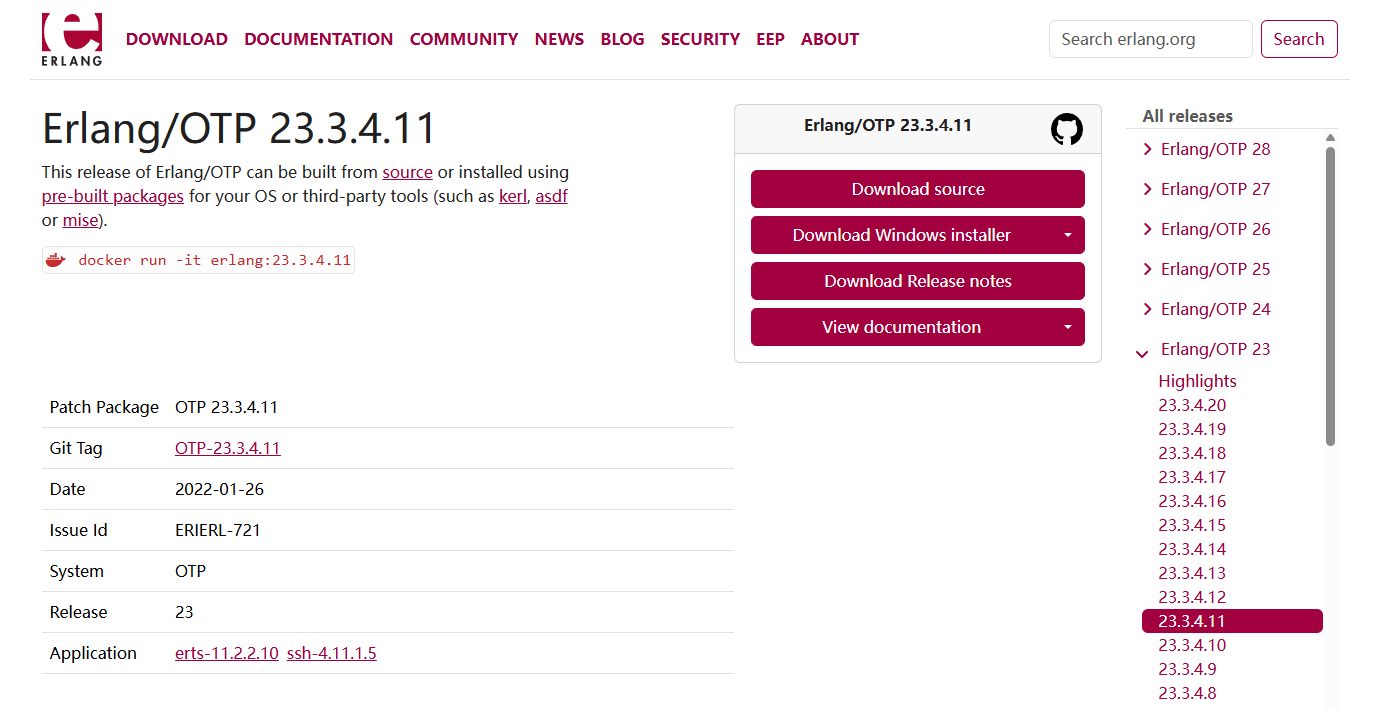This screenshot has width=1387, height=710.
Task: Open the pre-built packages link
Action: (x=113, y=196)
